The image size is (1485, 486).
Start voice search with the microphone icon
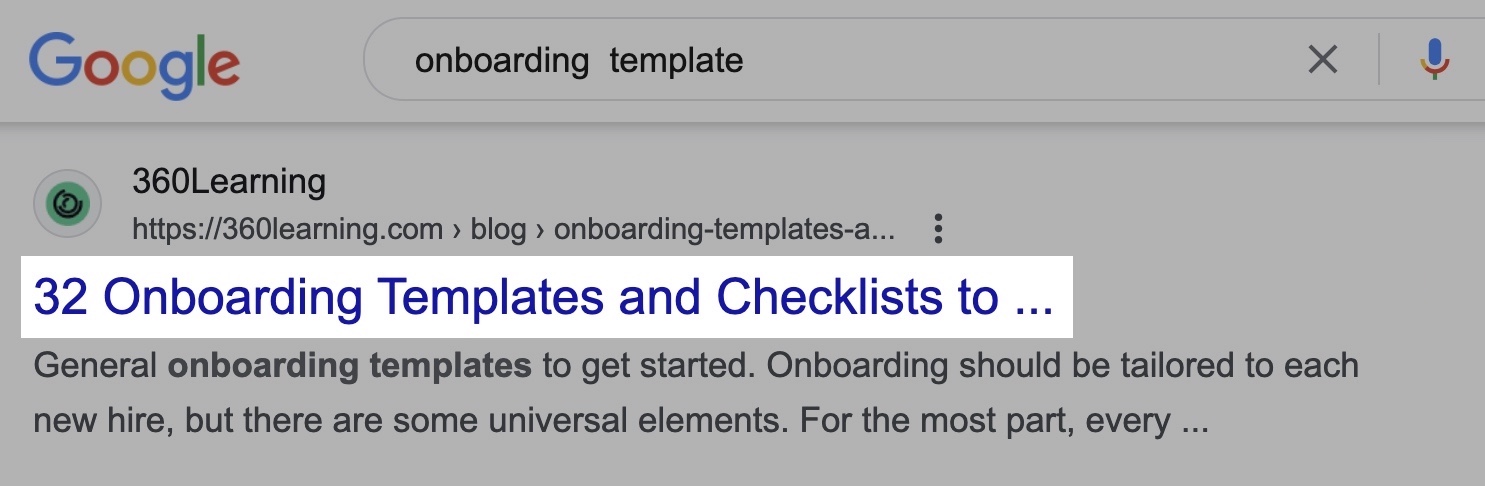1435,60
